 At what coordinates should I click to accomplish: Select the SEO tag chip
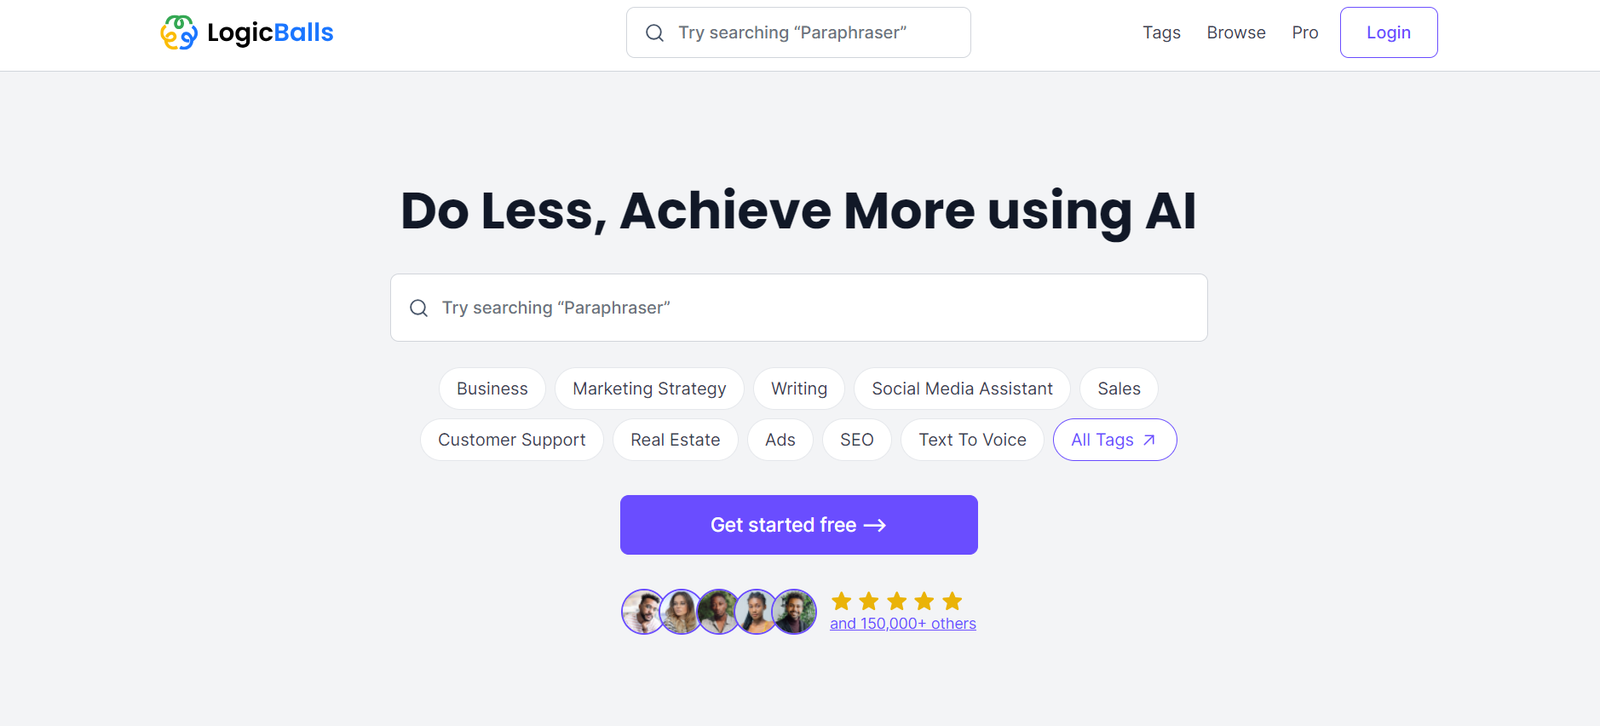[x=857, y=440]
